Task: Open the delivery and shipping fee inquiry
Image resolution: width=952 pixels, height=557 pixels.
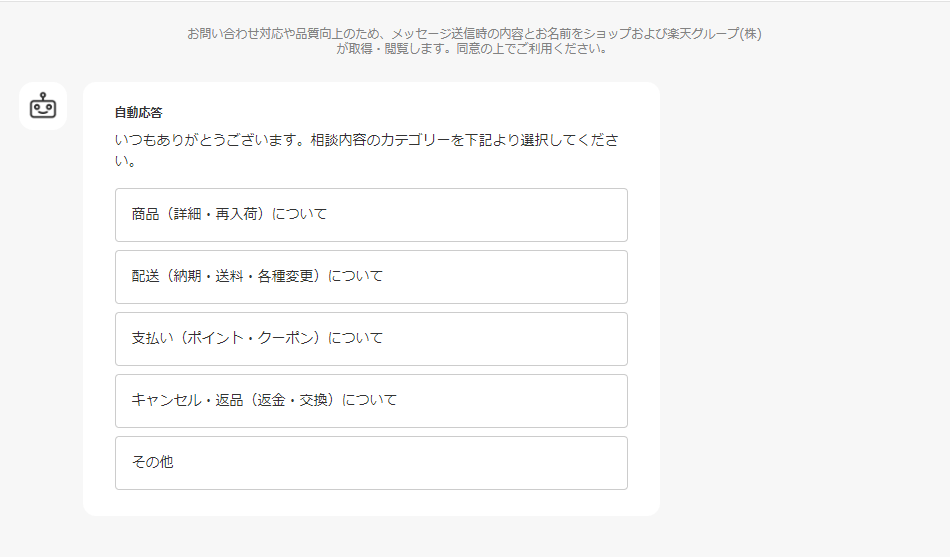Action: [x=371, y=276]
